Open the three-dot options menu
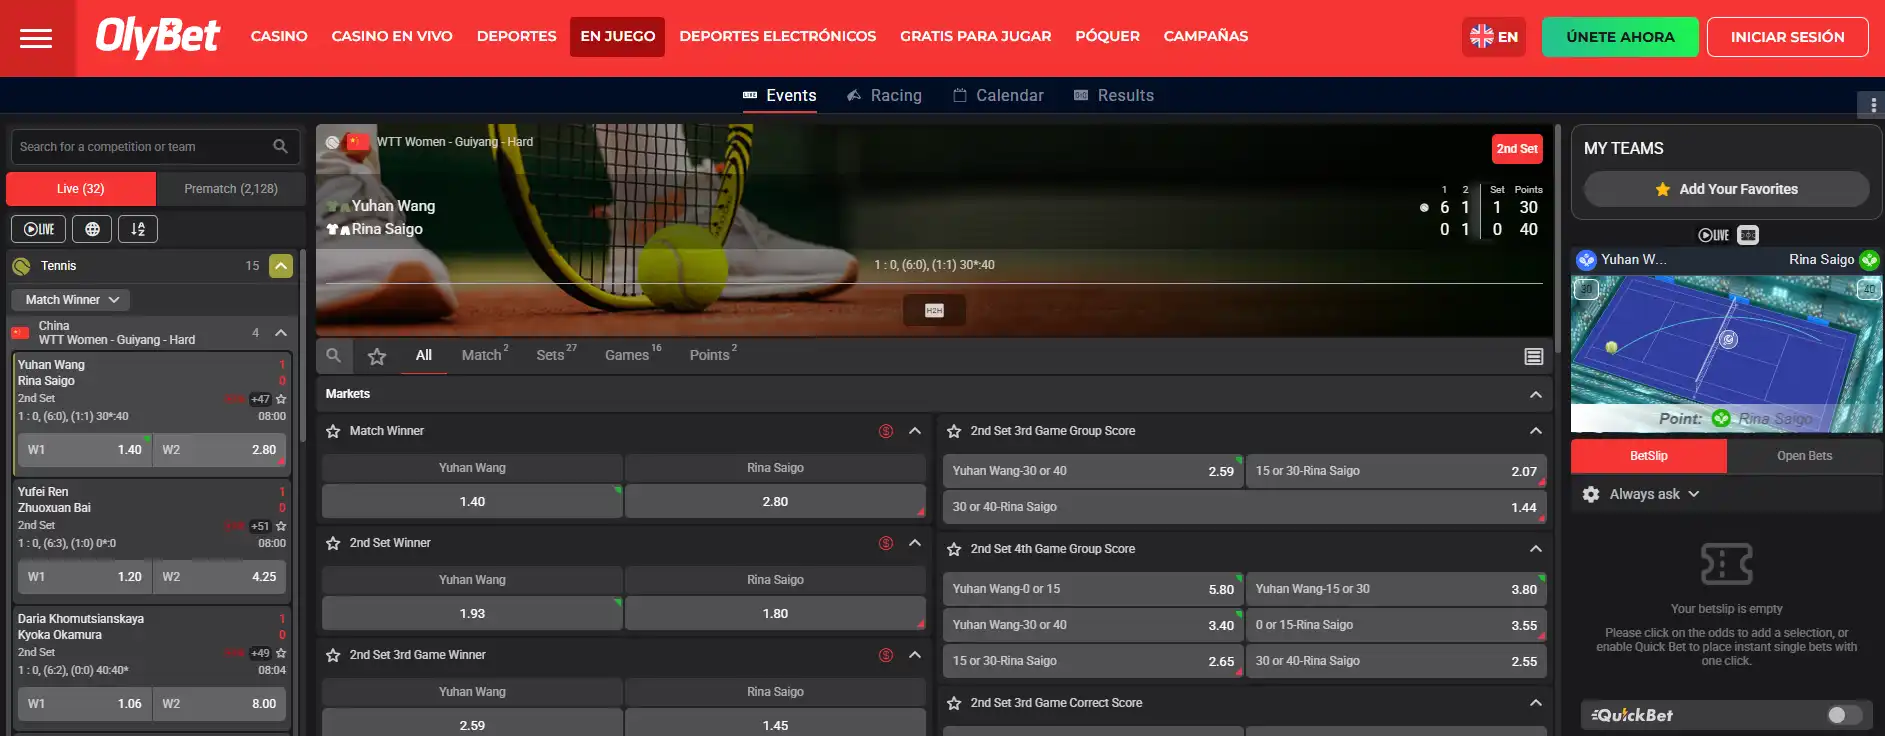Viewport: 1885px width, 736px height. click(1873, 104)
